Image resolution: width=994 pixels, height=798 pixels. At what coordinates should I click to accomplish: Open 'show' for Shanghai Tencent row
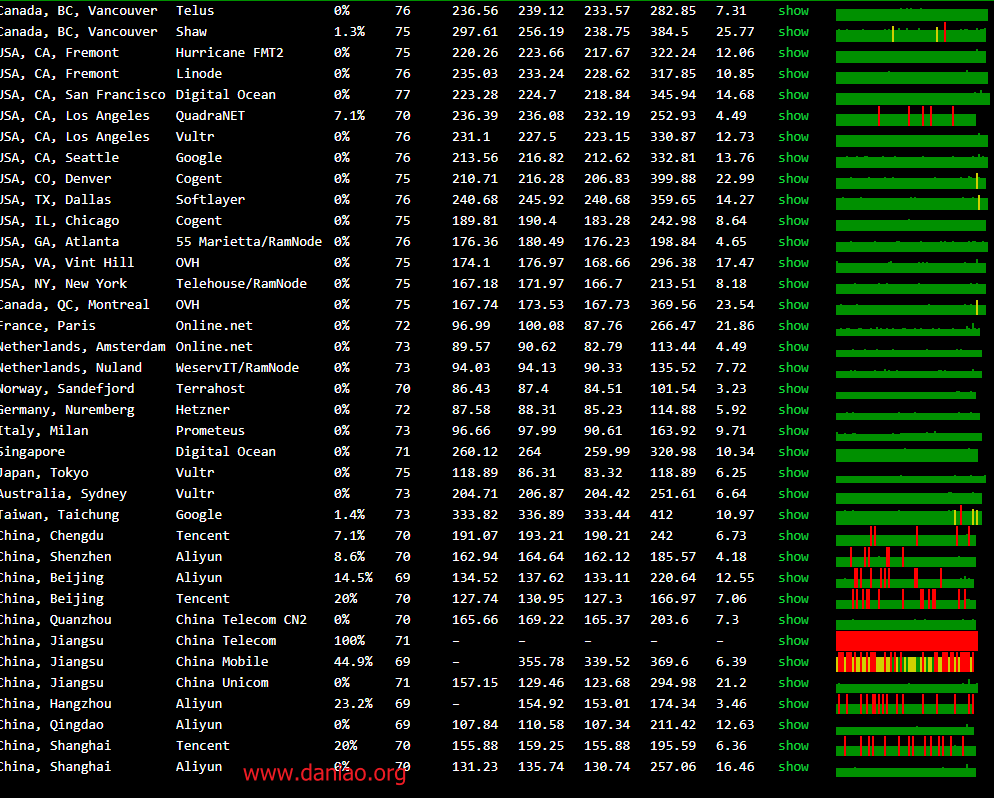tap(793, 745)
